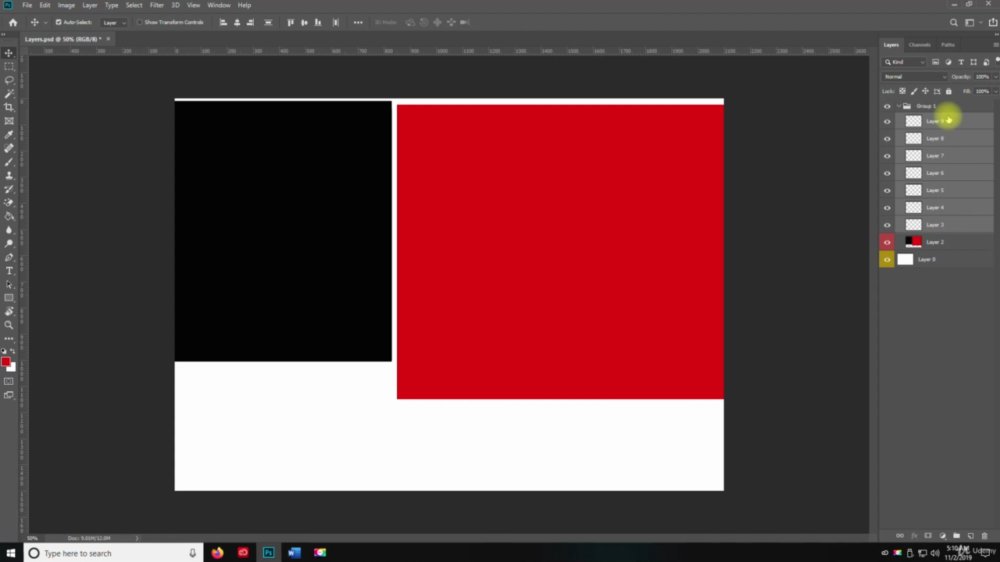Open the Kind filter dropdown
The height and width of the screenshot is (562, 1000).
(904, 62)
